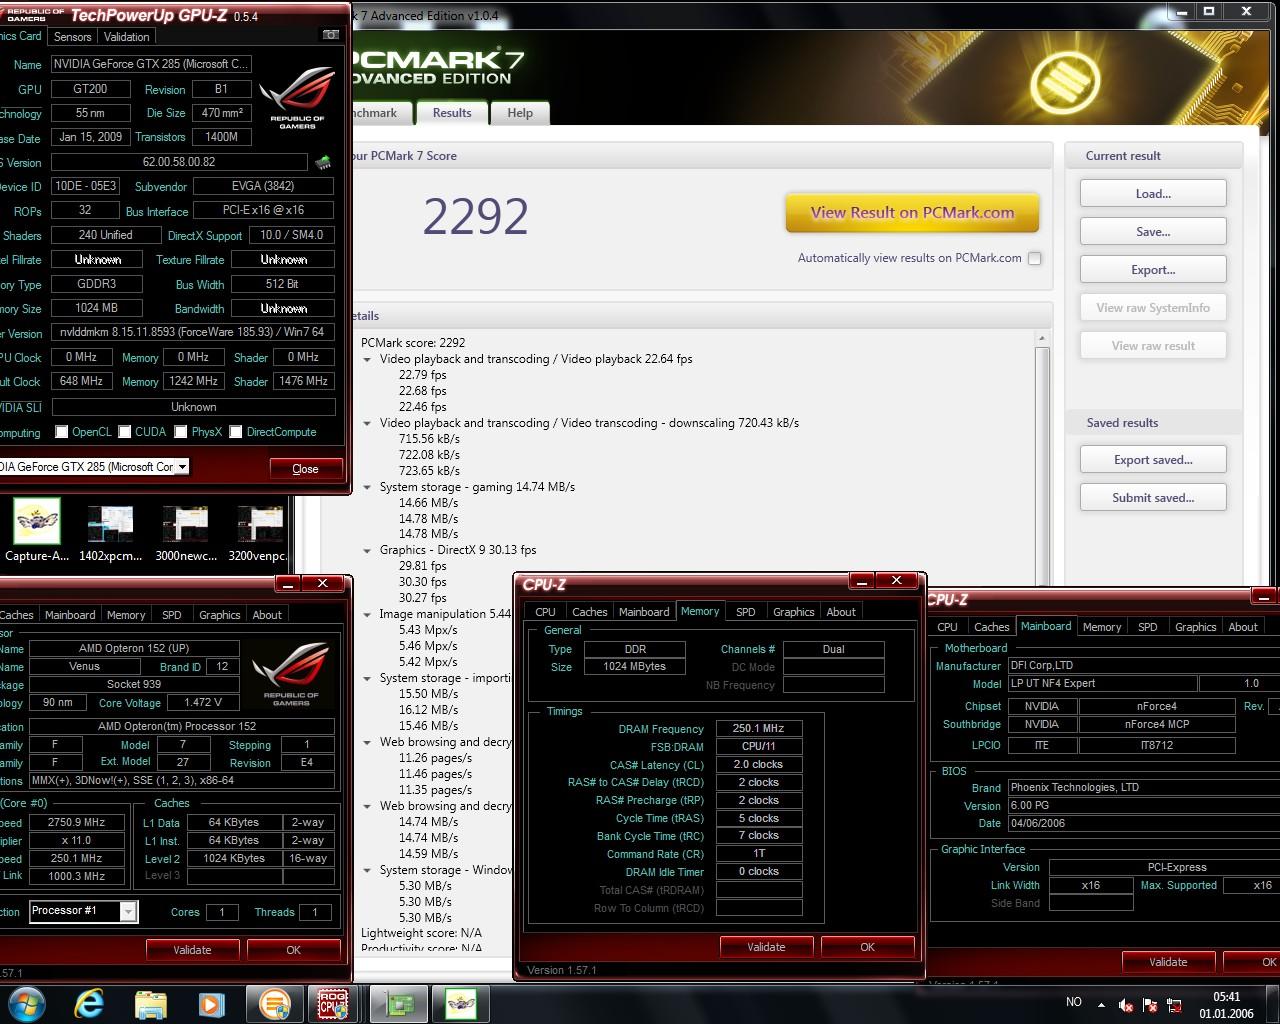Image resolution: width=1280 pixels, height=1024 pixels.
Task: Select 3000newc desktop file thumbnail
Action: [x=185, y=531]
